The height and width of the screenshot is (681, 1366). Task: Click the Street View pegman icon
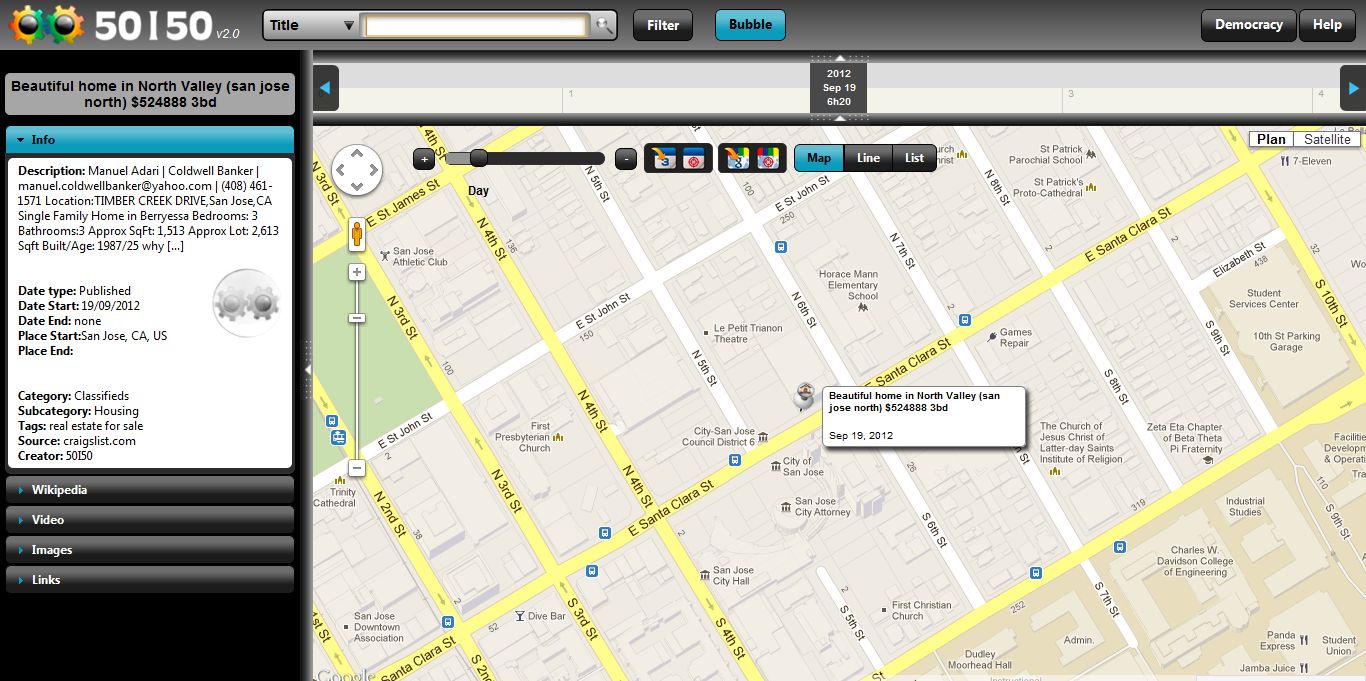click(x=357, y=234)
